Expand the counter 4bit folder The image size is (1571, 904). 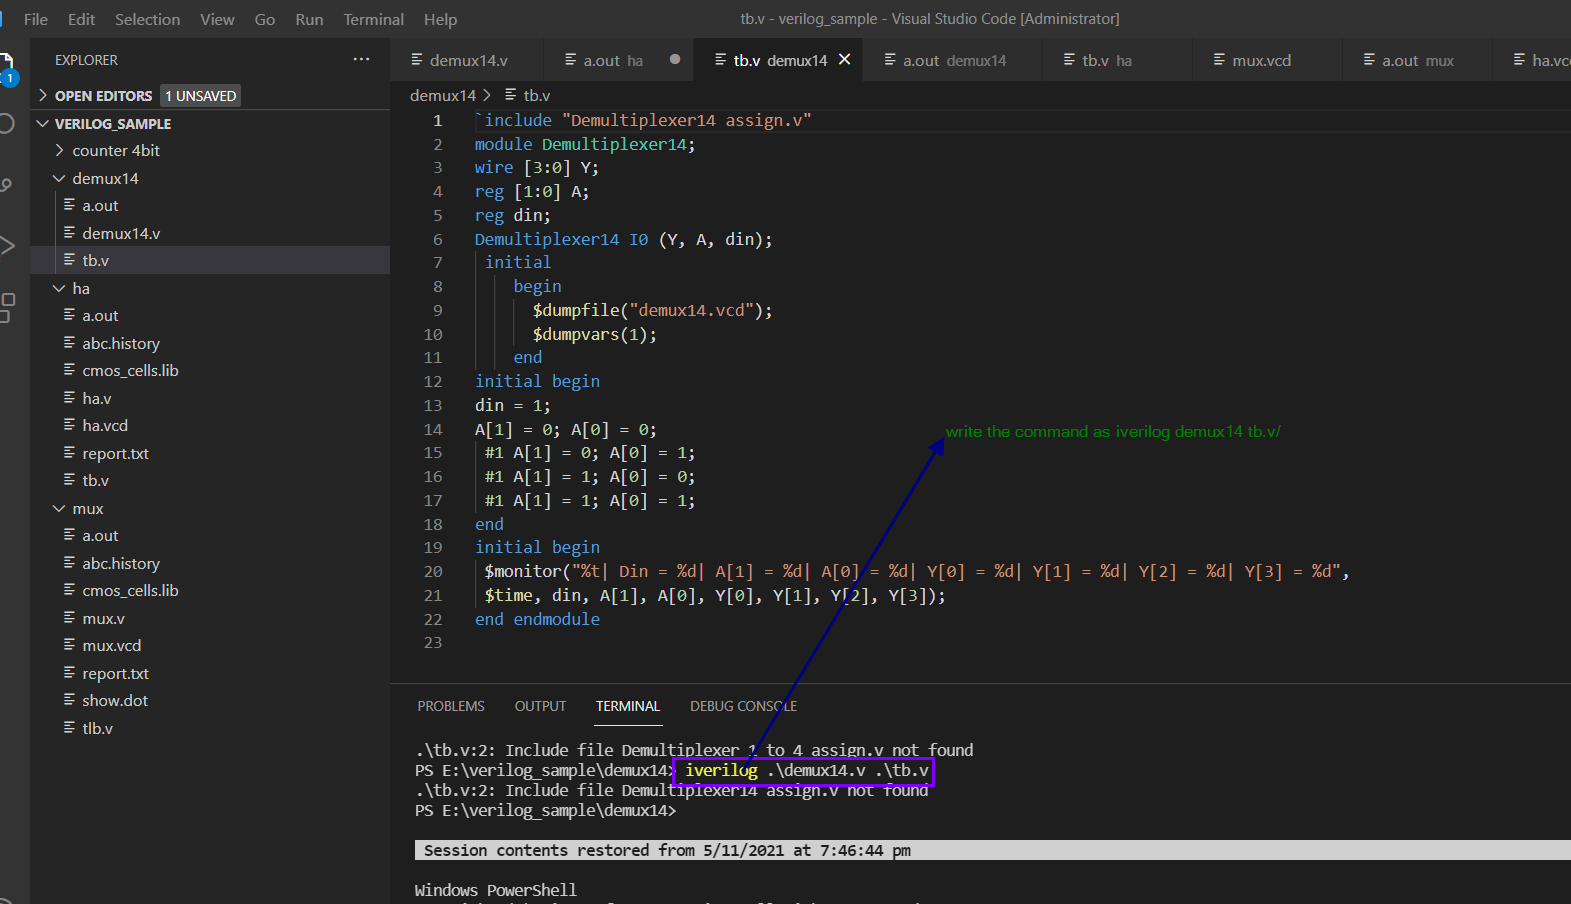click(60, 151)
